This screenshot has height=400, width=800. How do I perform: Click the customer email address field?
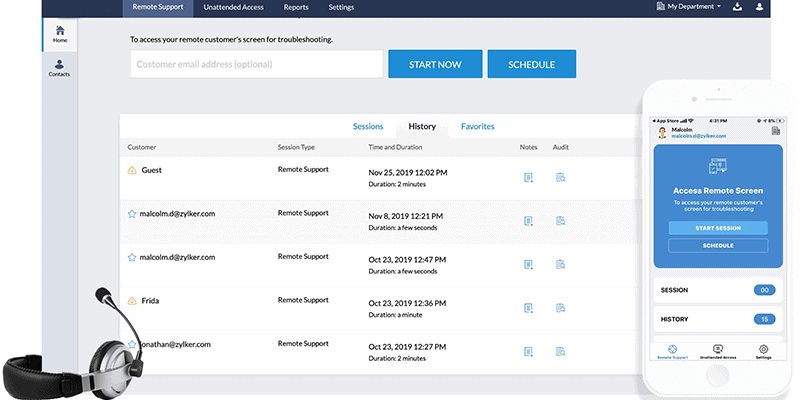tap(257, 64)
